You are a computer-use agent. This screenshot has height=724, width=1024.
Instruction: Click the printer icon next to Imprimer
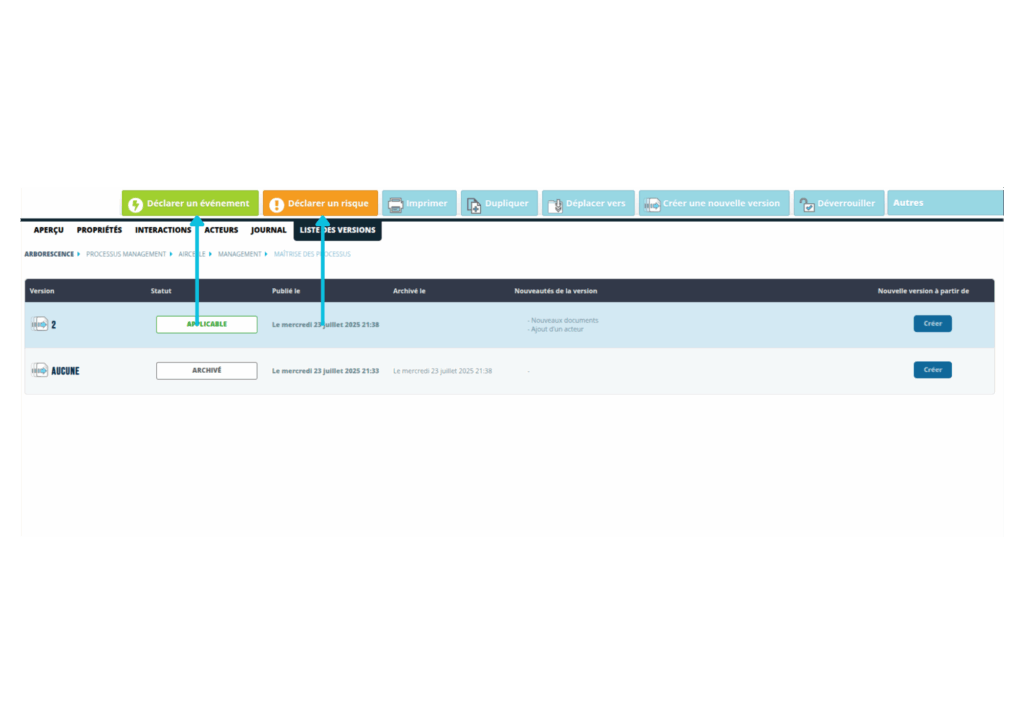coord(395,205)
